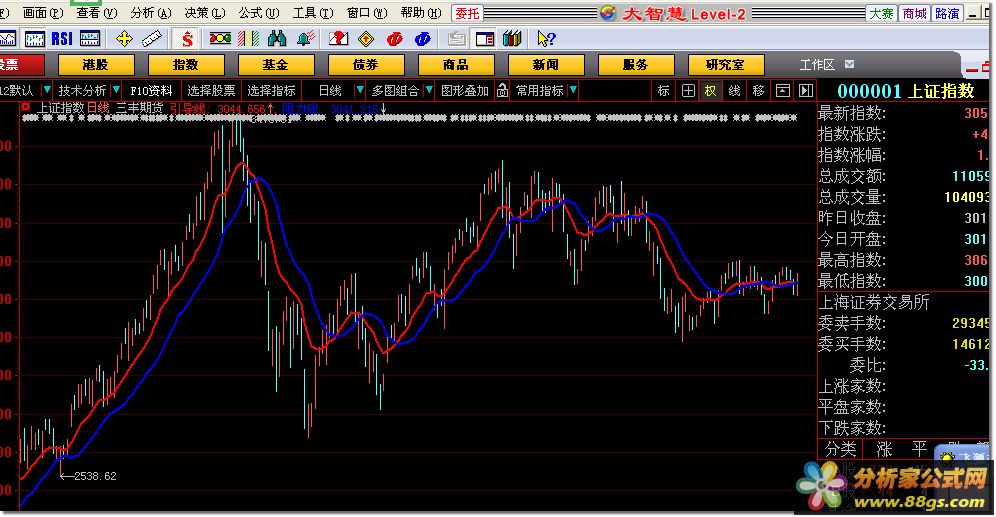This screenshot has width=996, height=517.
Task: Select the 分类 tab in the quote panel
Action: (x=840, y=449)
